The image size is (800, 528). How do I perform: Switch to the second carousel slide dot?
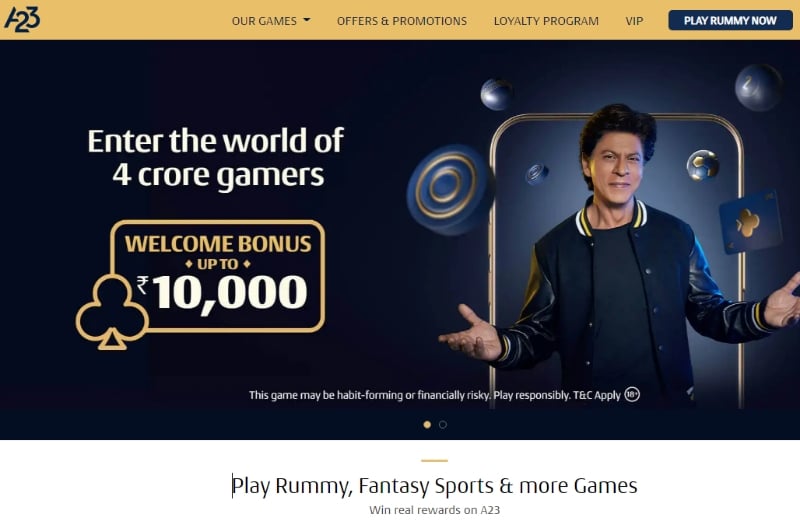[443, 424]
